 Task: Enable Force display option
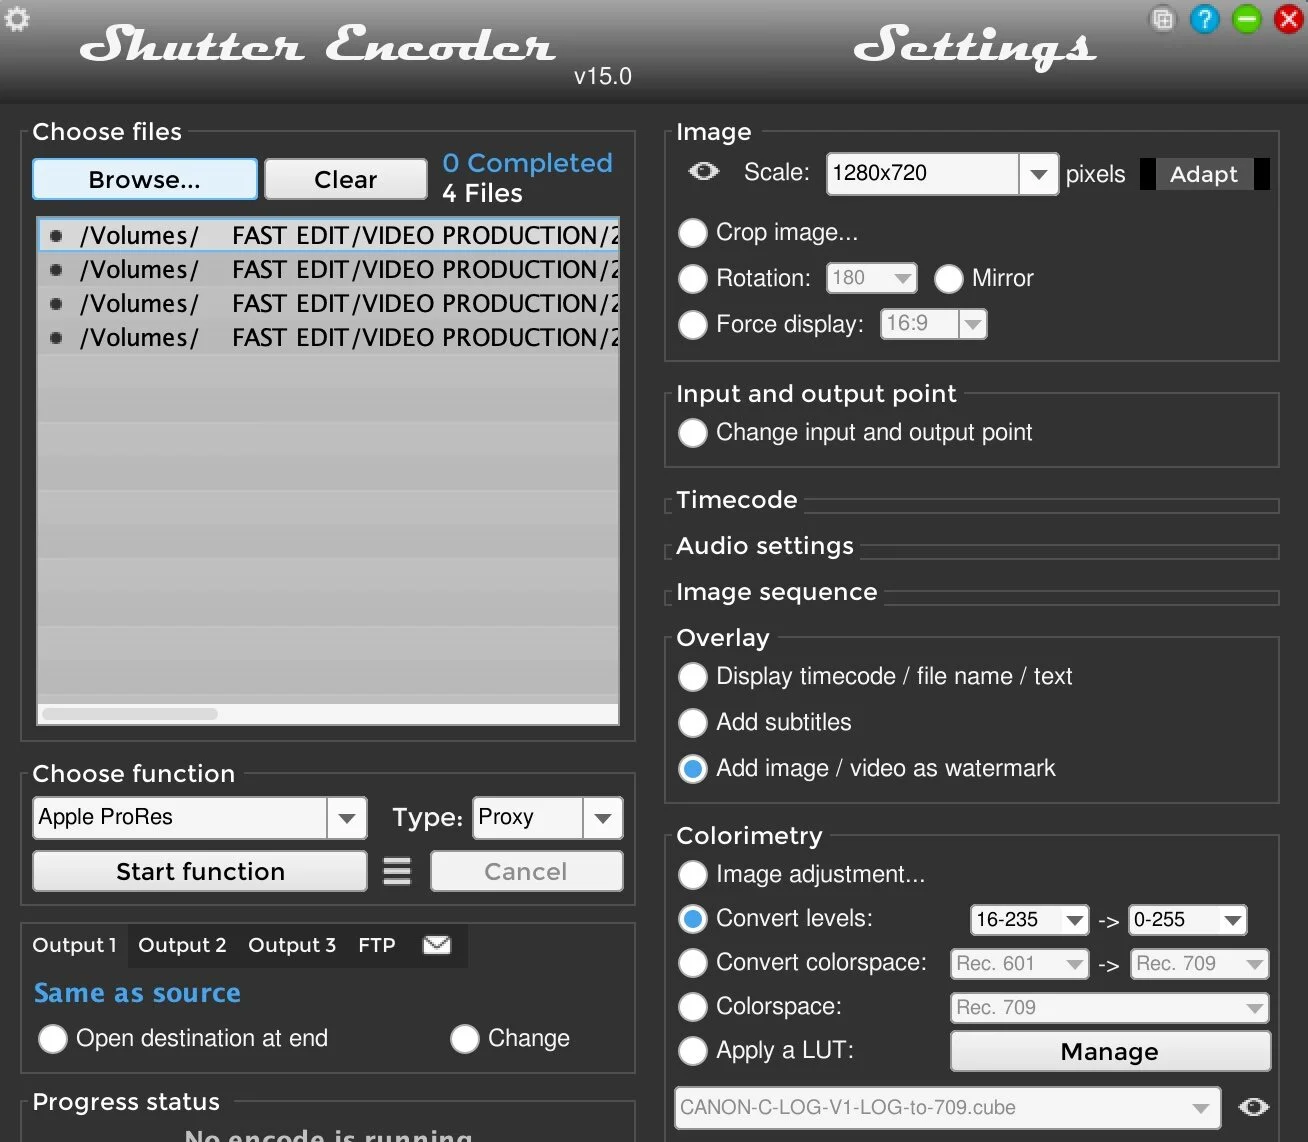[x=693, y=325]
